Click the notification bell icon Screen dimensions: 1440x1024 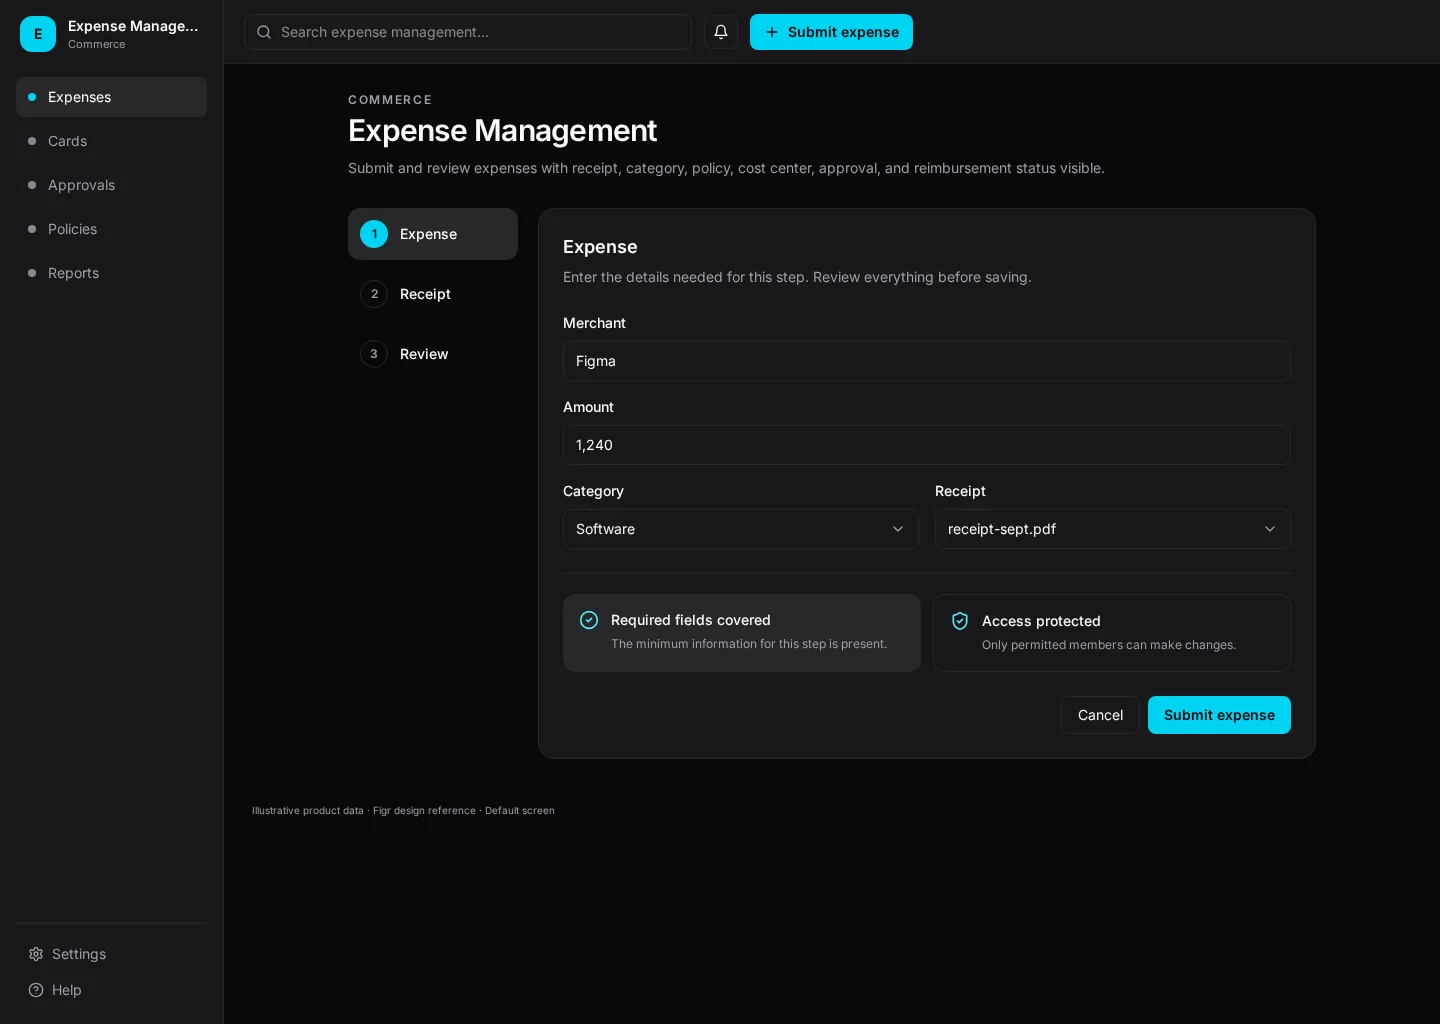pos(721,32)
